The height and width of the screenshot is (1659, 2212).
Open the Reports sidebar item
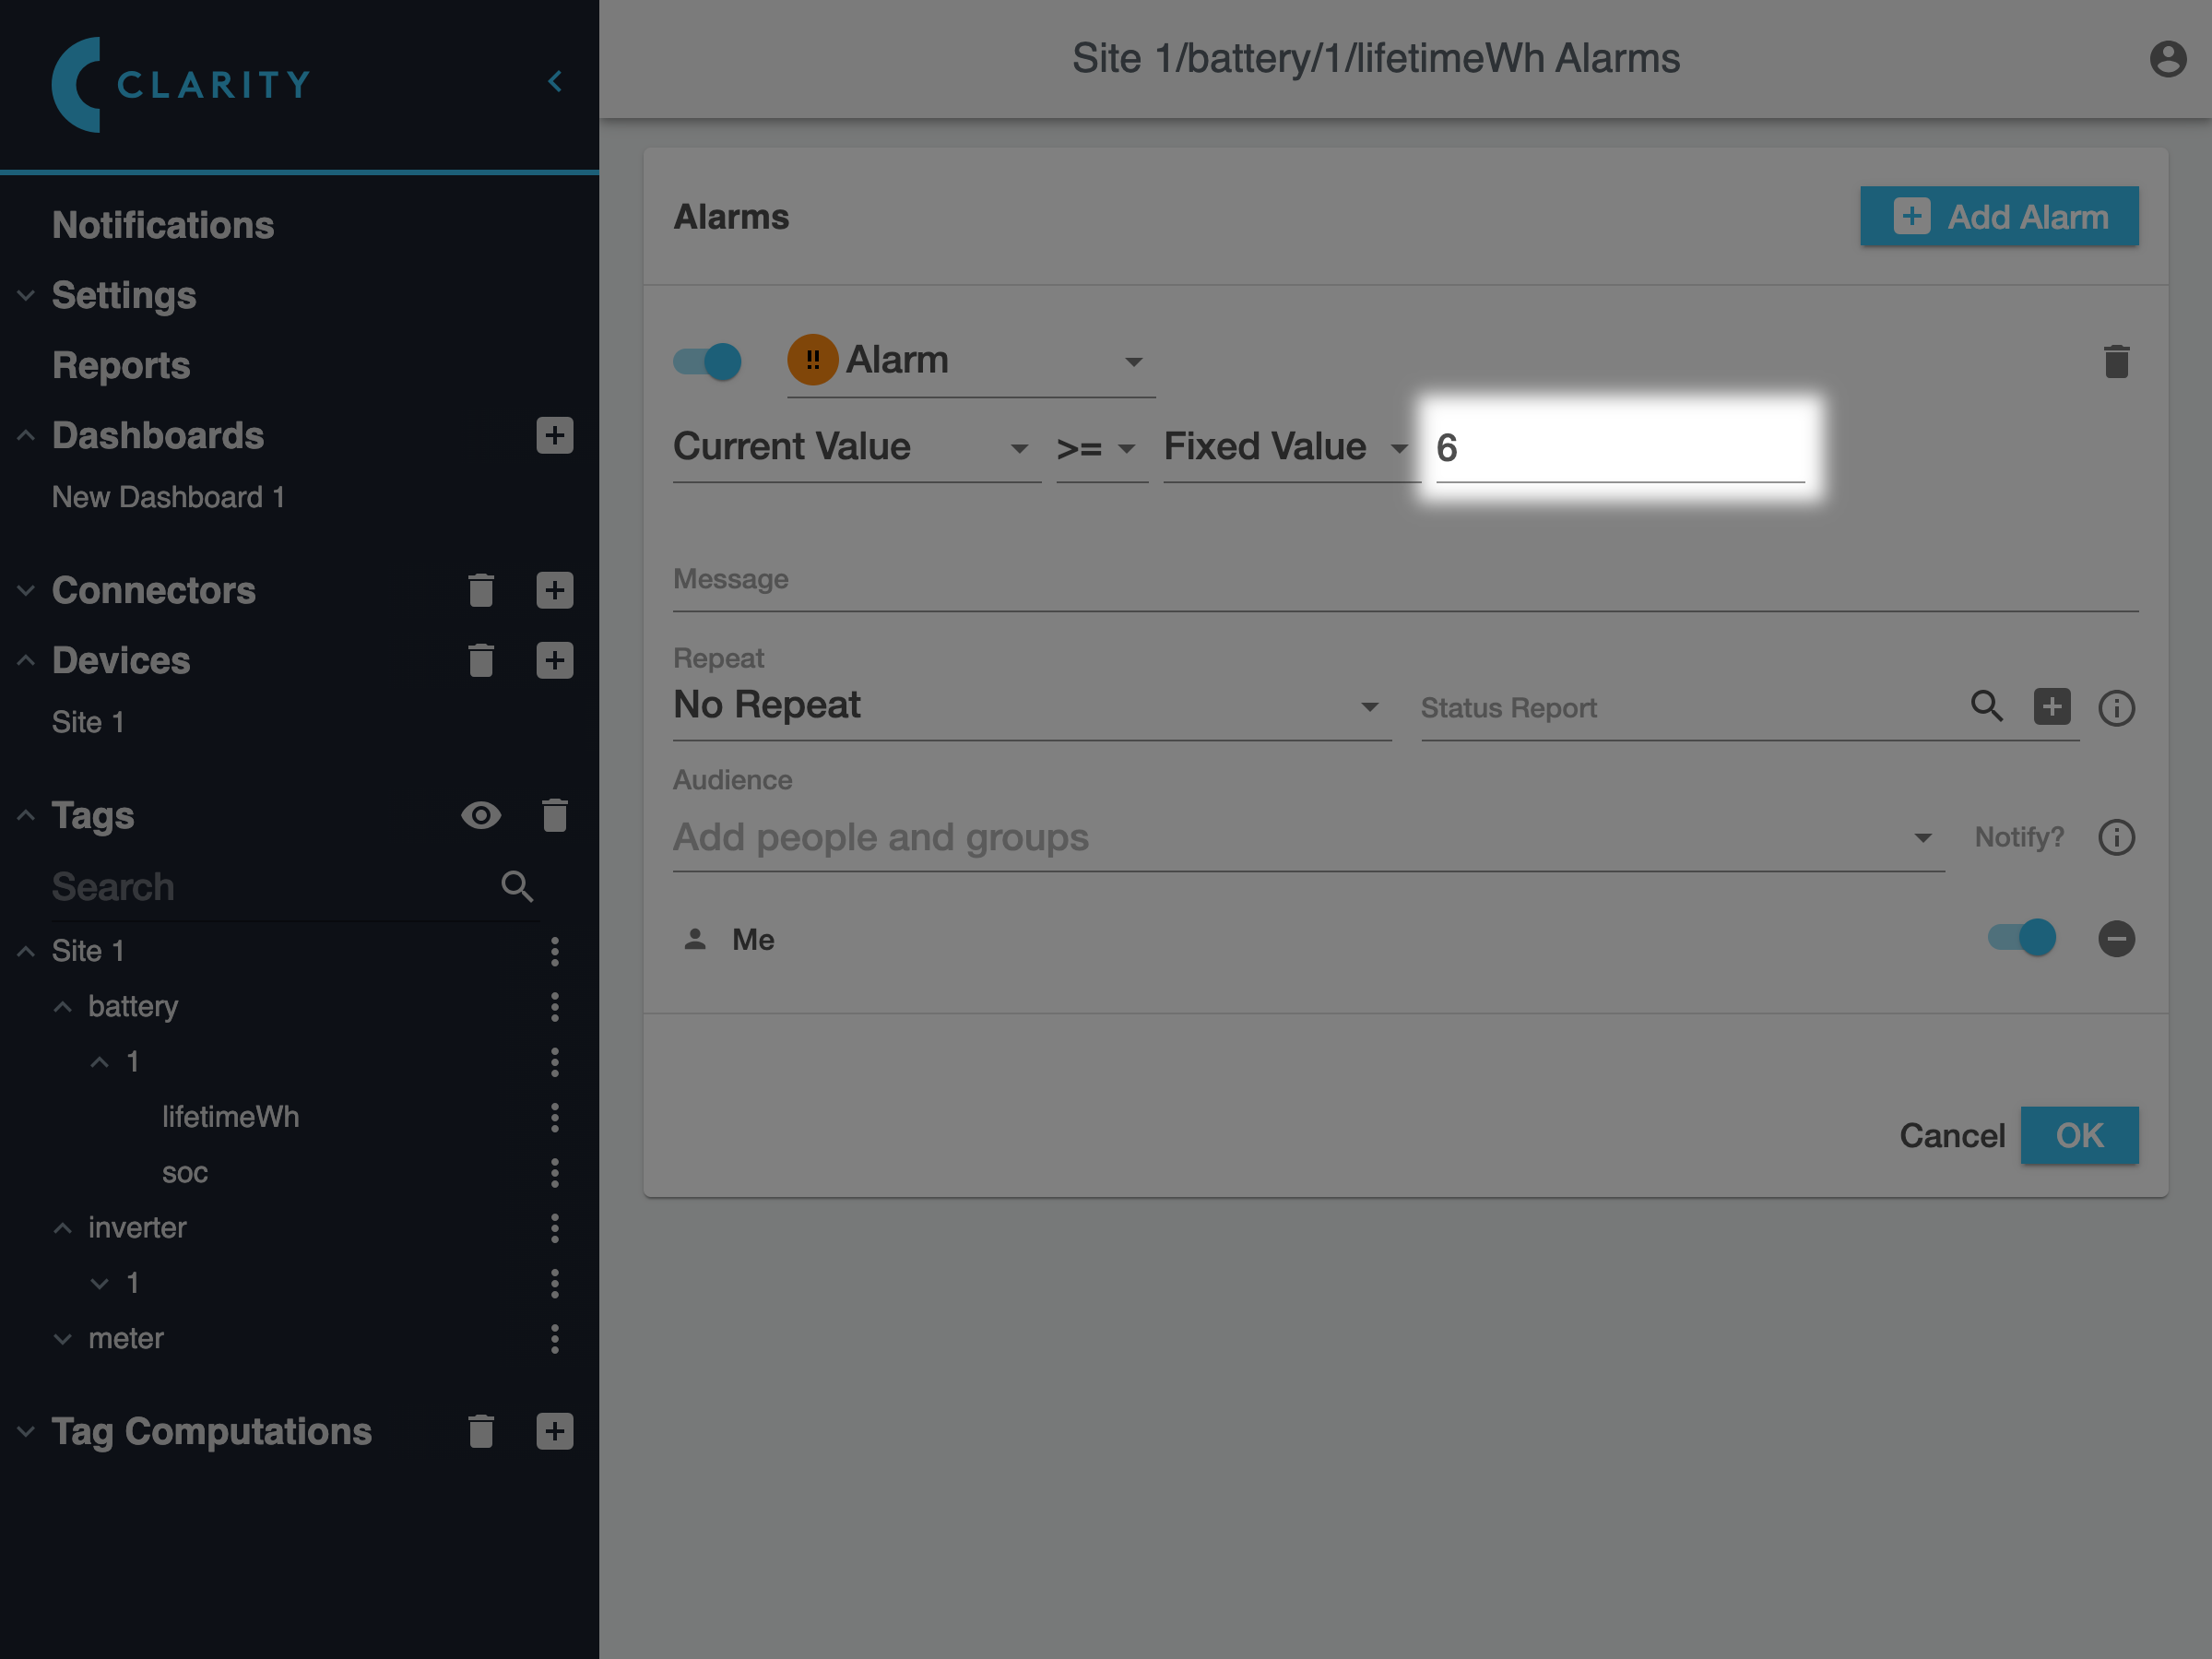pos(121,365)
